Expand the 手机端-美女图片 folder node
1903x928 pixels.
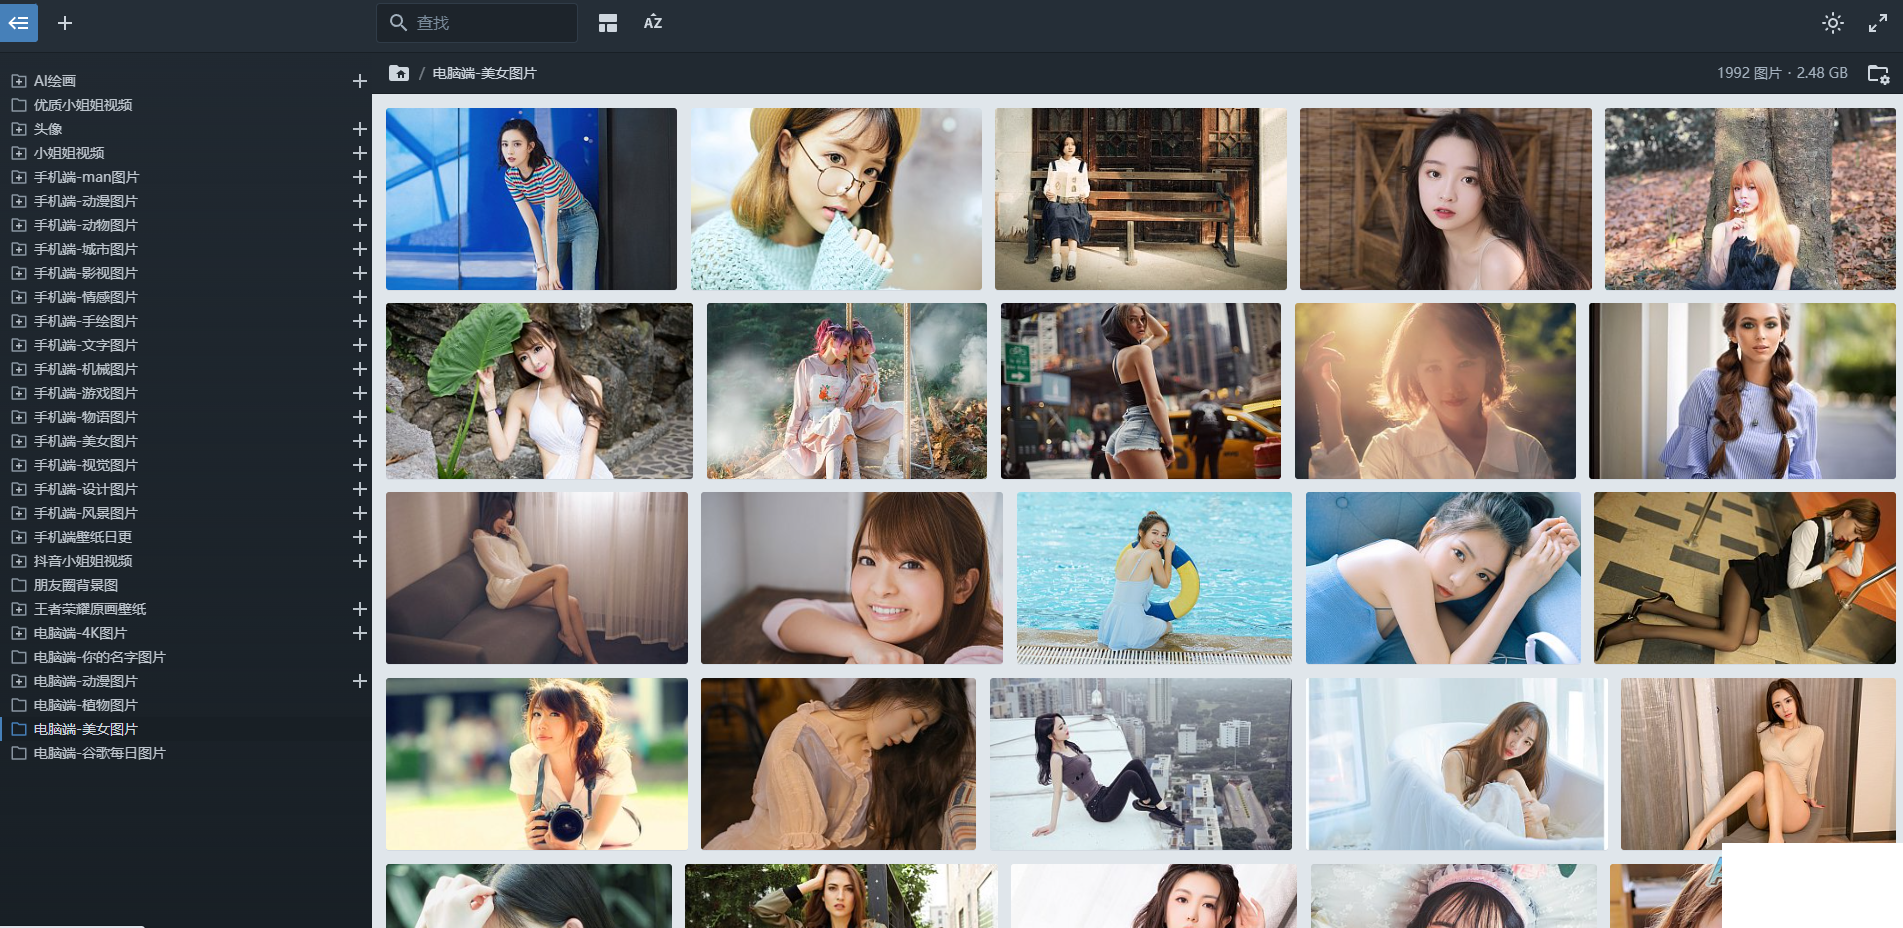tap(18, 441)
